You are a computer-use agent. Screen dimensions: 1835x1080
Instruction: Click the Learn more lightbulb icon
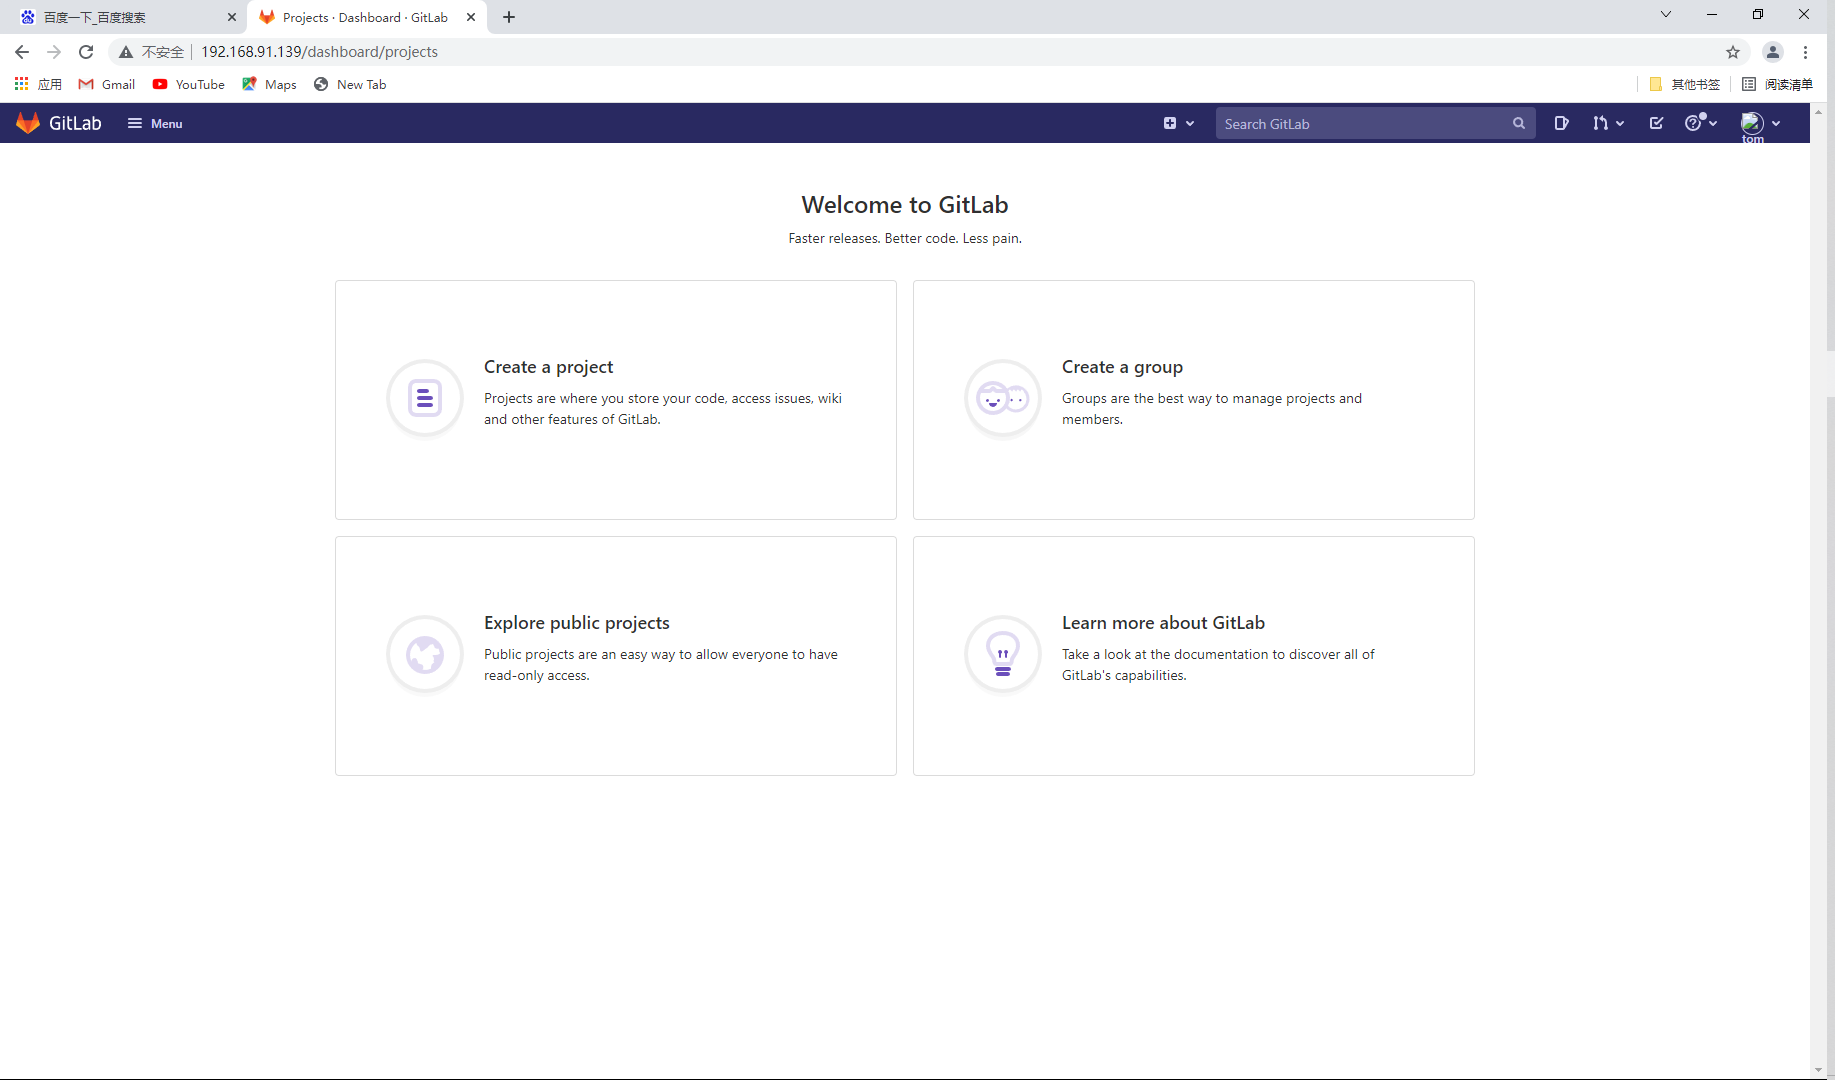[x=1003, y=654]
